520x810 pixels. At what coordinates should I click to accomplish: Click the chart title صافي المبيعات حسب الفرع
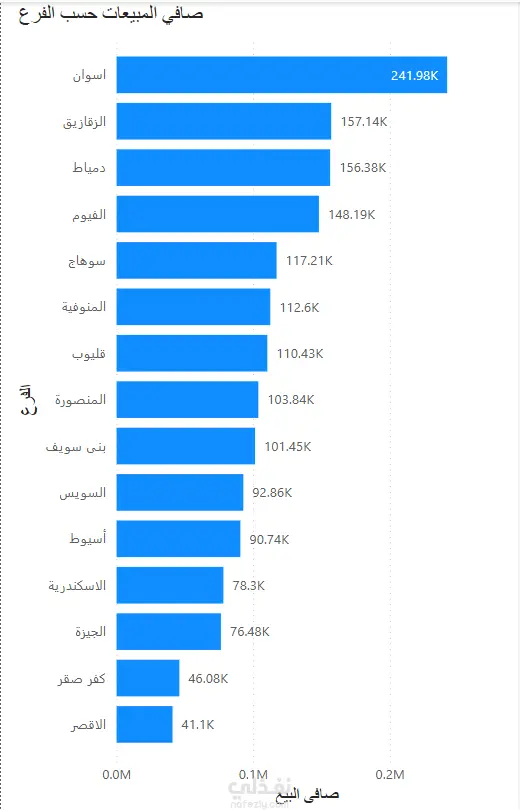[x=111, y=13]
